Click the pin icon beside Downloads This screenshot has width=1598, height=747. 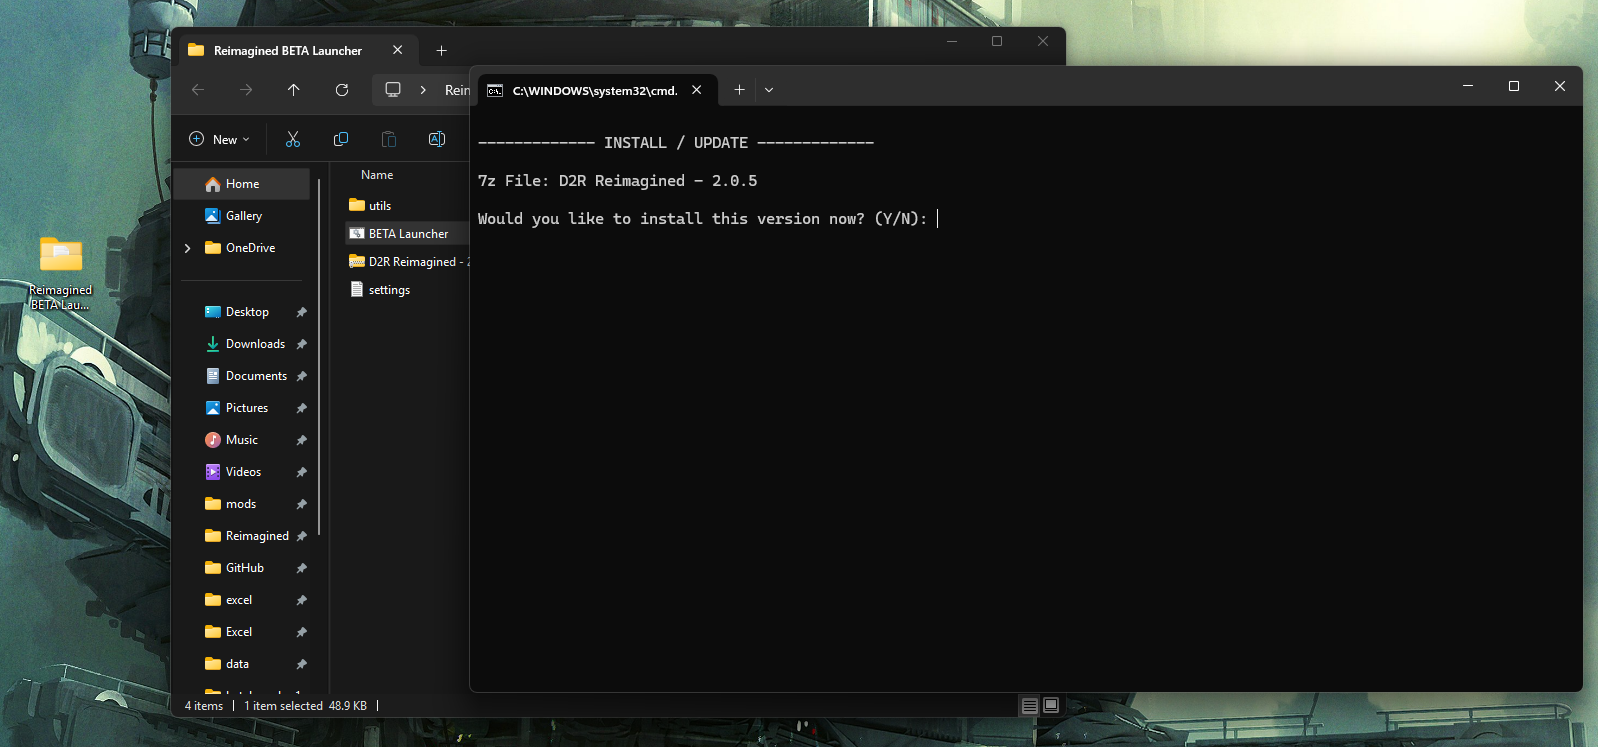(301, 344)
